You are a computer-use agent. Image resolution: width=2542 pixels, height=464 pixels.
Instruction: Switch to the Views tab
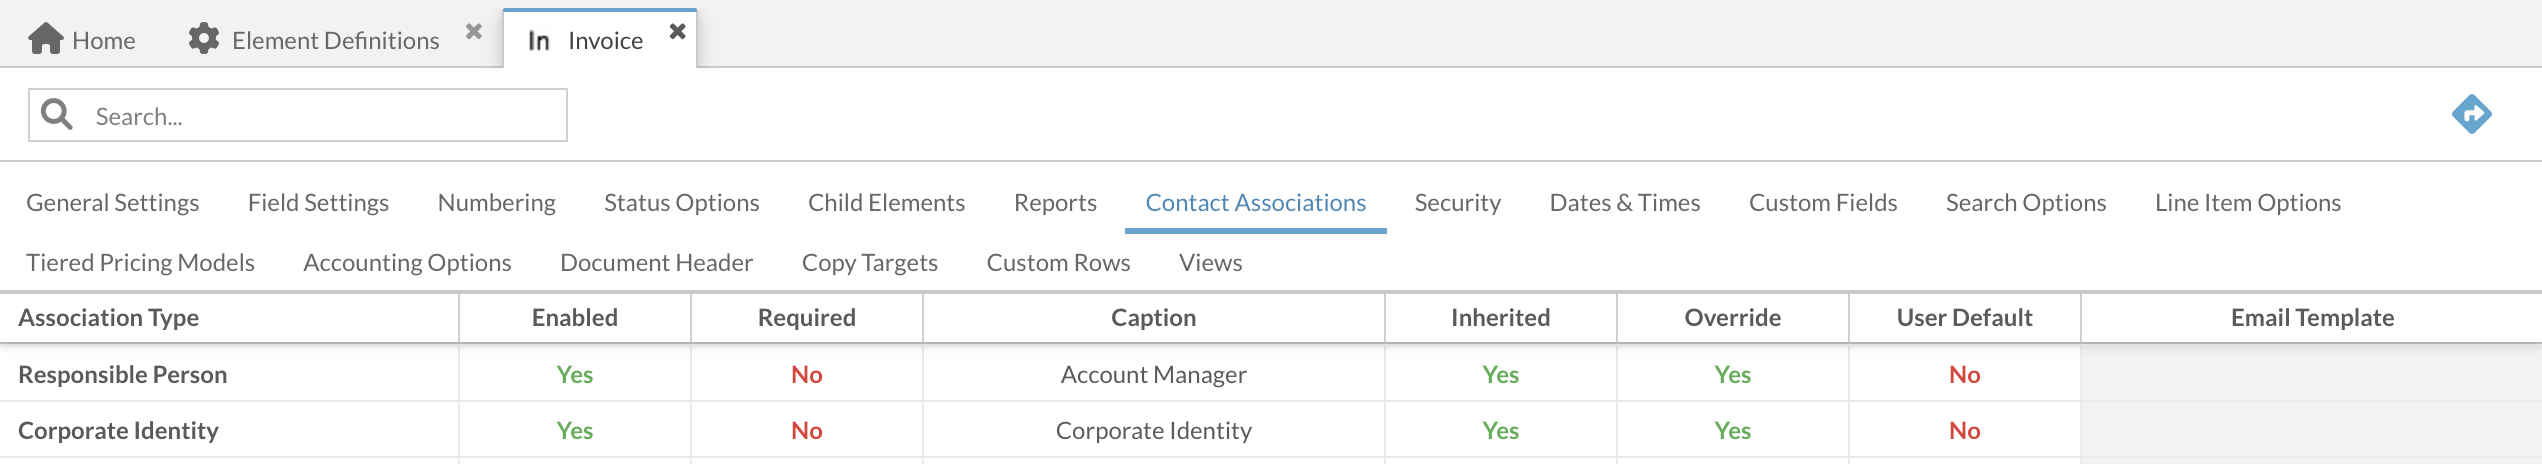pyautogui.click(x=1210, y=263)
